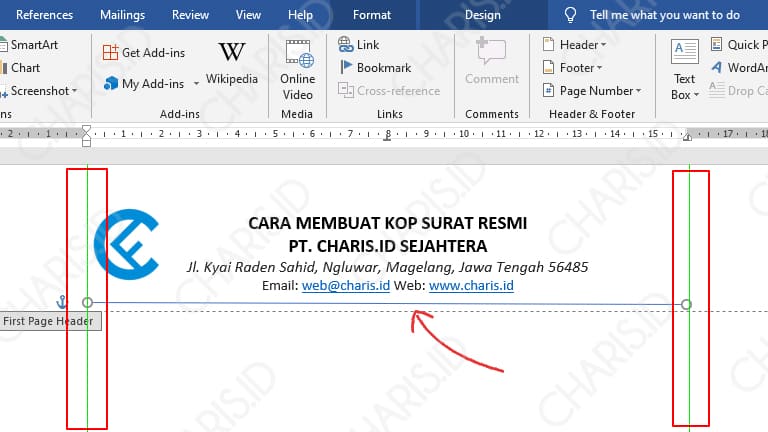Click the Cross-reference icon

pyautogui.click(x=345, y=90)
